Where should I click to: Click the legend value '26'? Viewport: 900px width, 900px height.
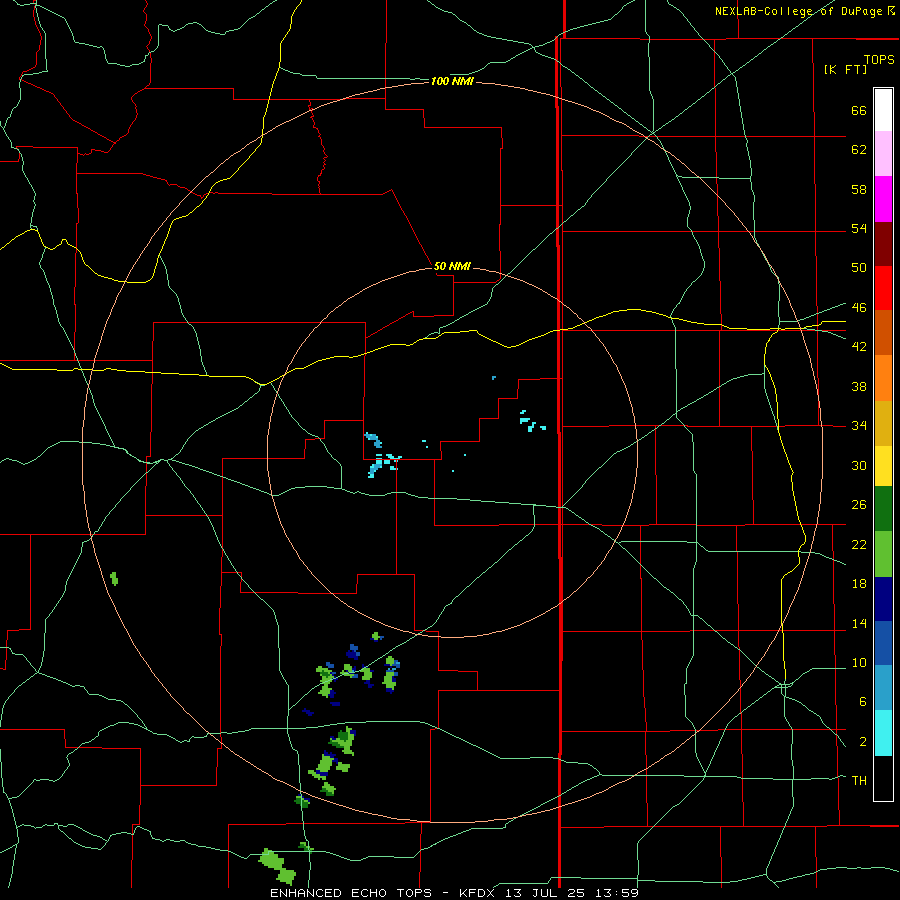point(859,505)
